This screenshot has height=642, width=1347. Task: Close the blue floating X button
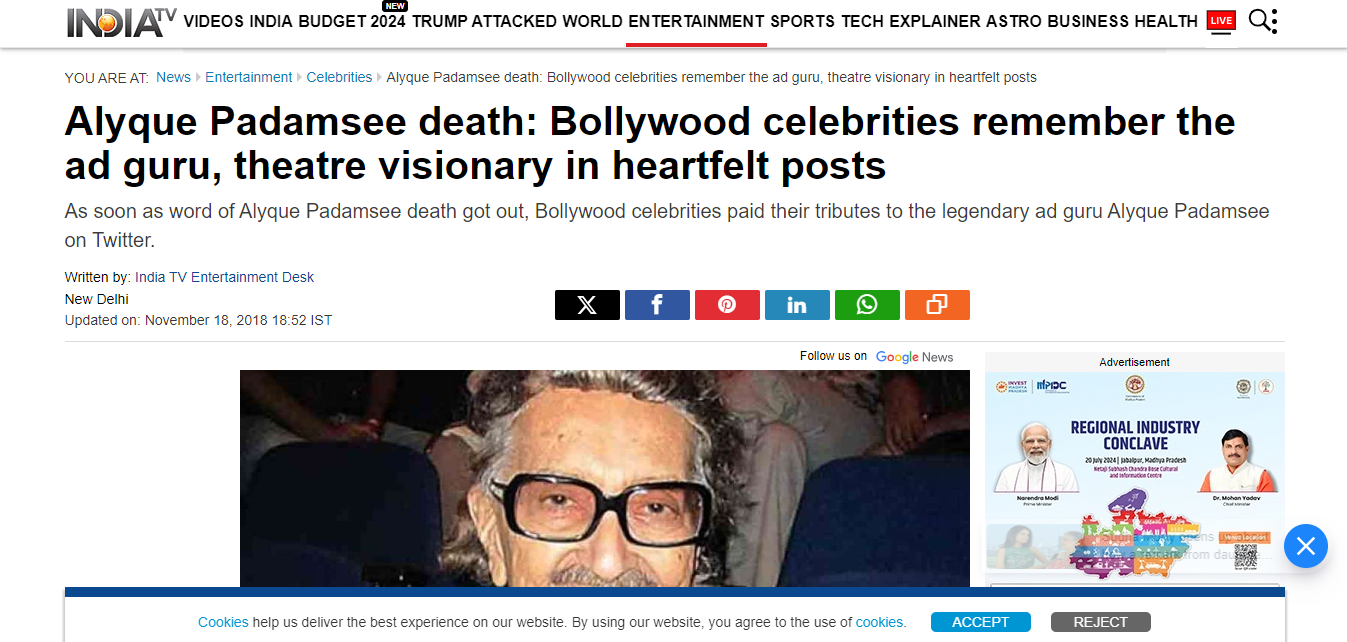(x=1305, y=546)
